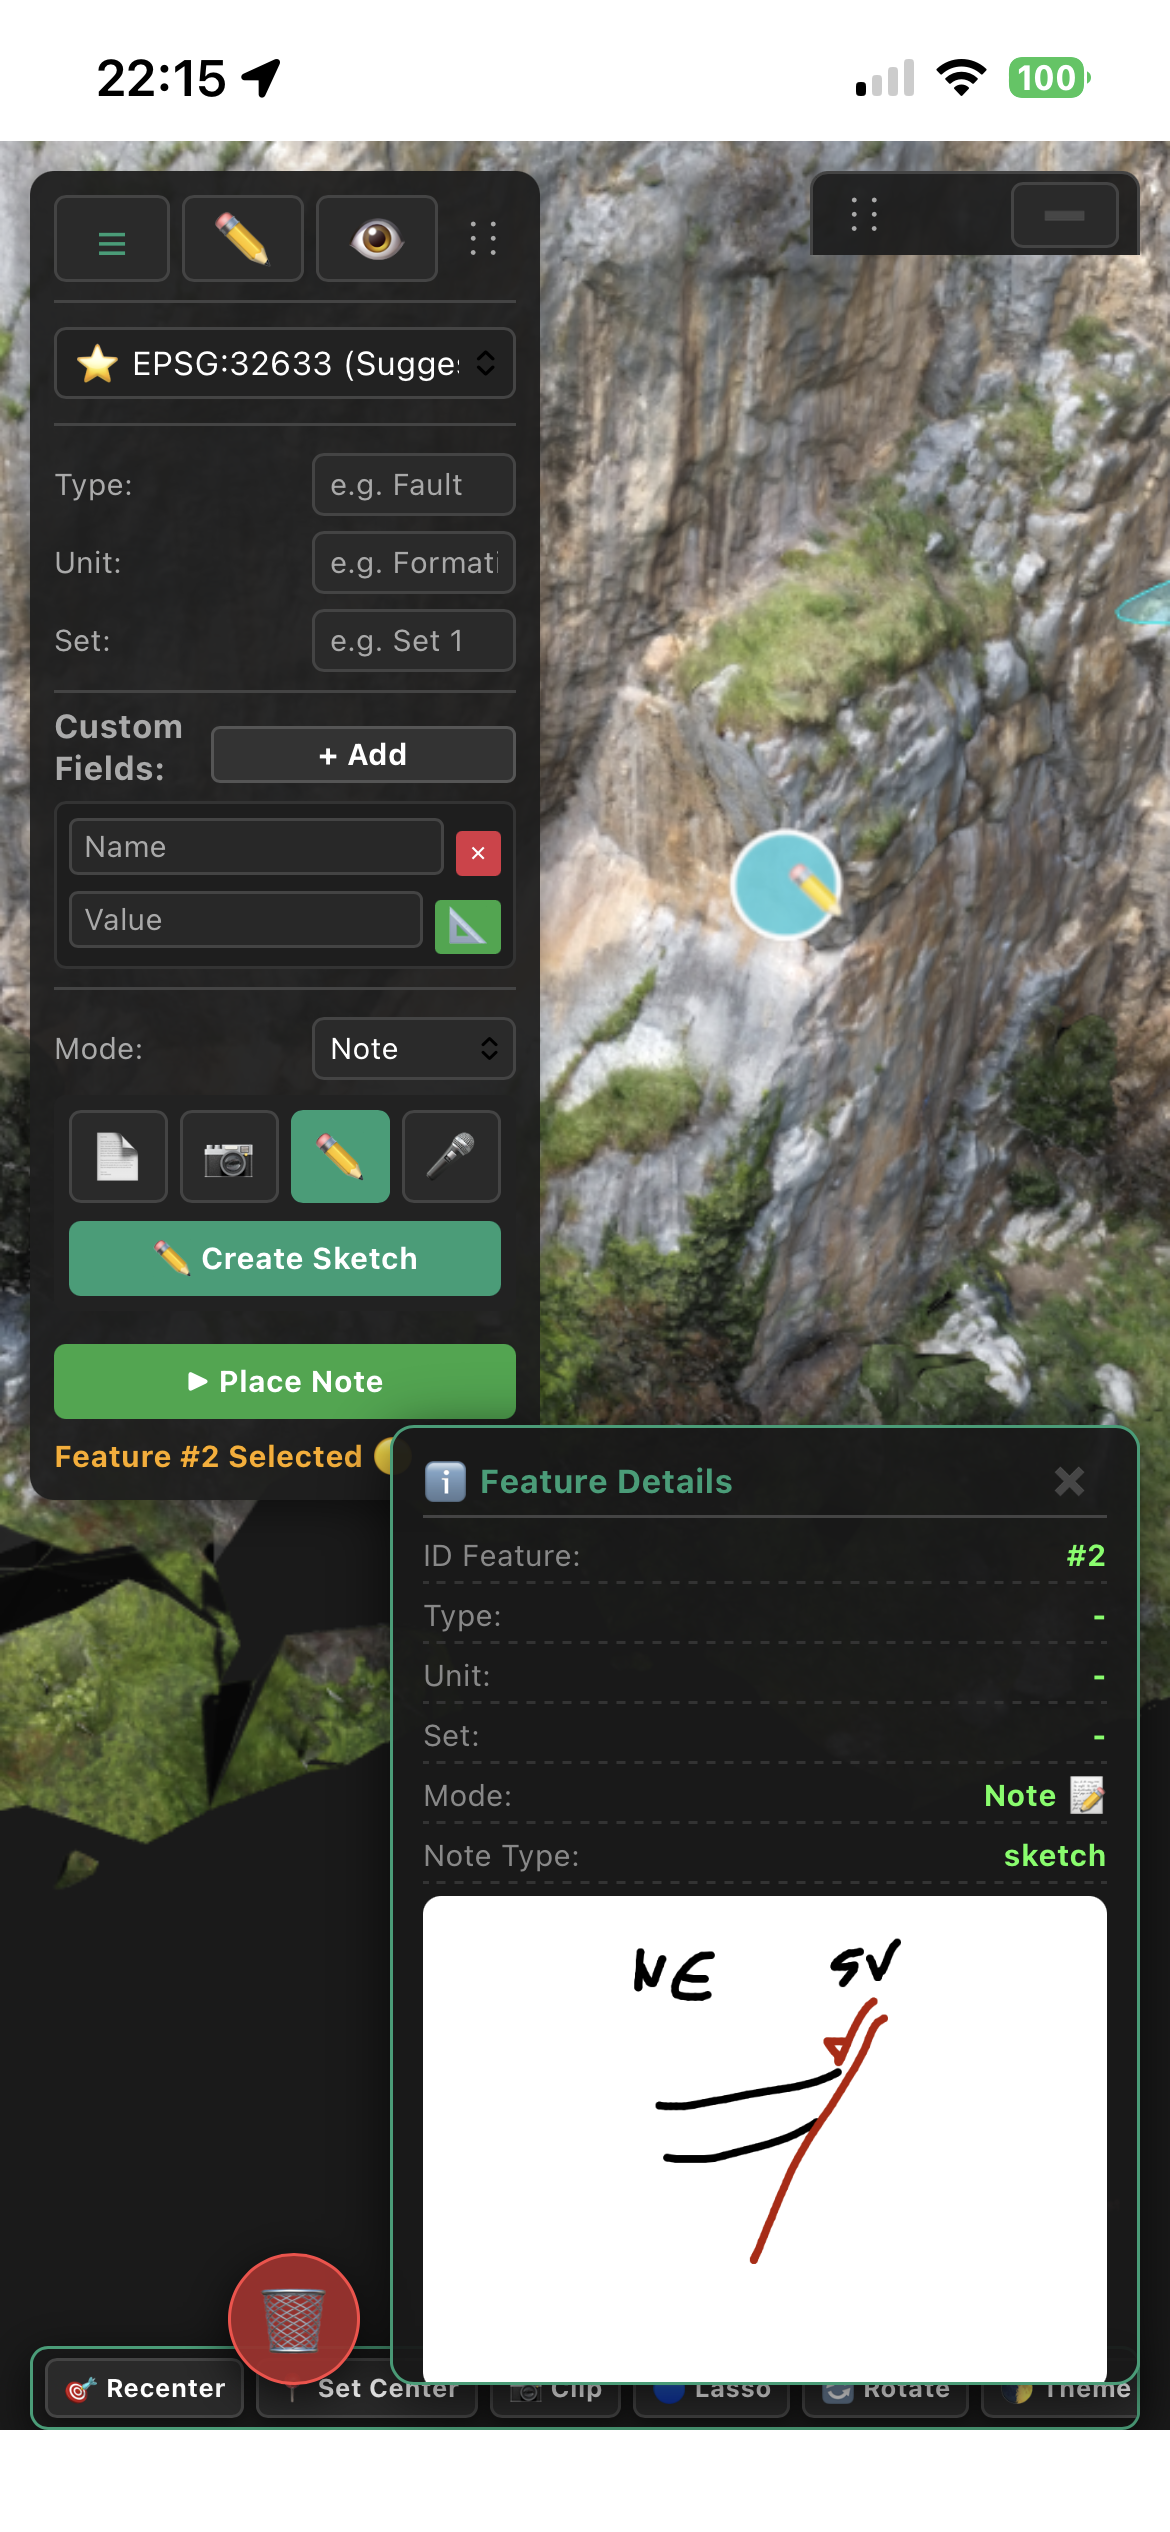1170x2532 pixels.
Task: Expand the Mode dropdown showing Note
Action: click(414, 1048)
